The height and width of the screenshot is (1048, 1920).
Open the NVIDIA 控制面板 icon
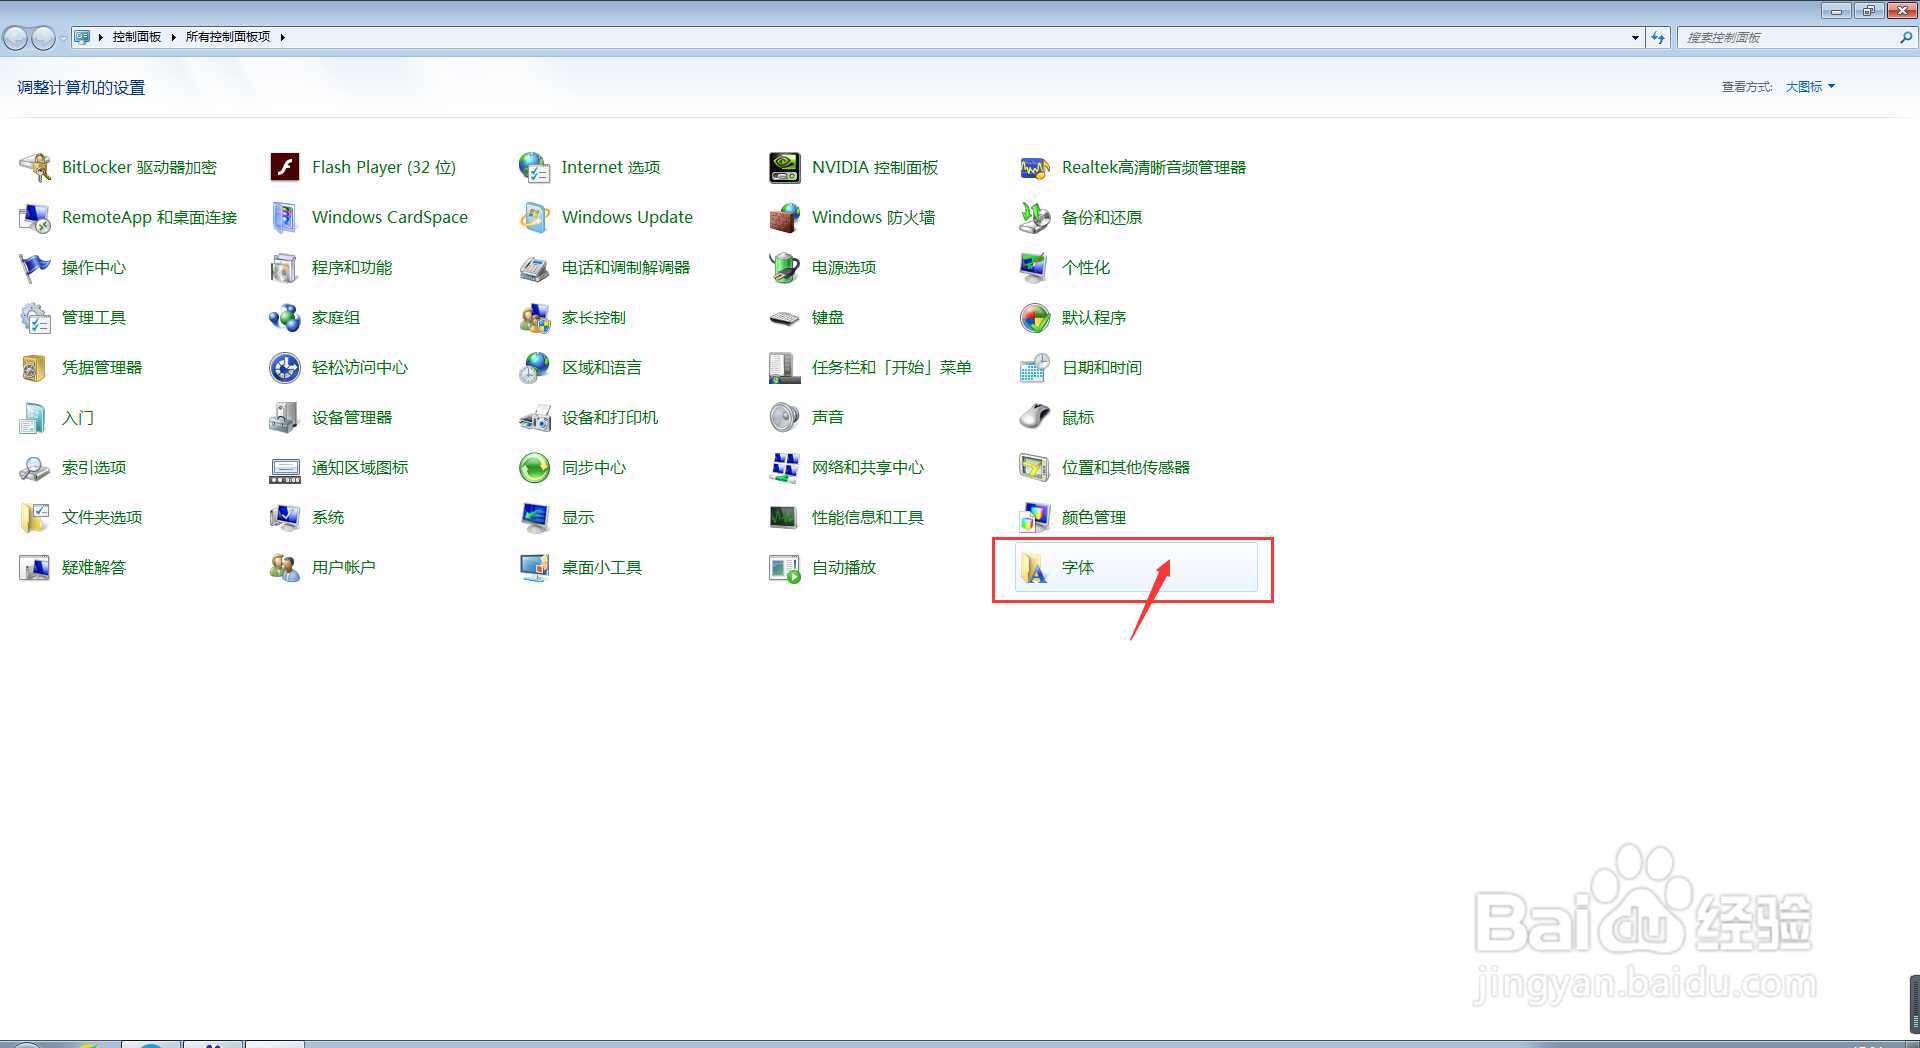pos(785,167)
